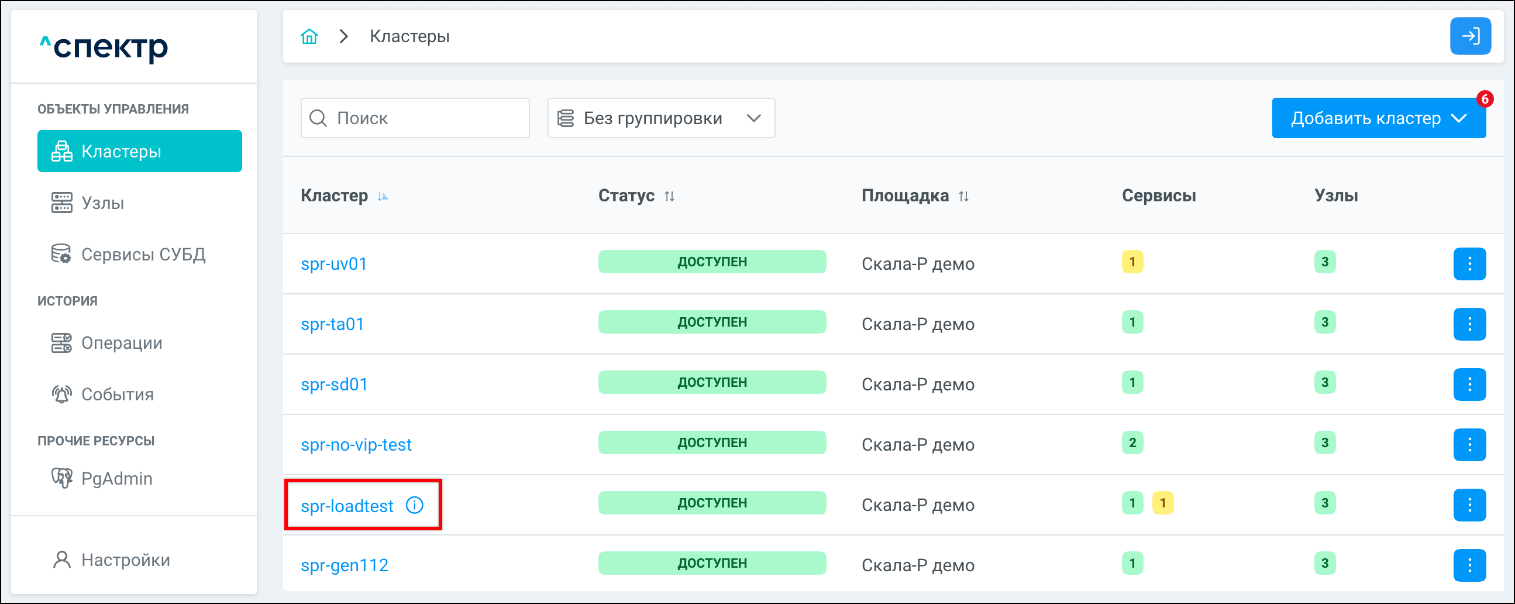Screen dimensions: 1515x604
Task: Open three-dot menu for spr-gen112 row
Action: click(1469, 565)
